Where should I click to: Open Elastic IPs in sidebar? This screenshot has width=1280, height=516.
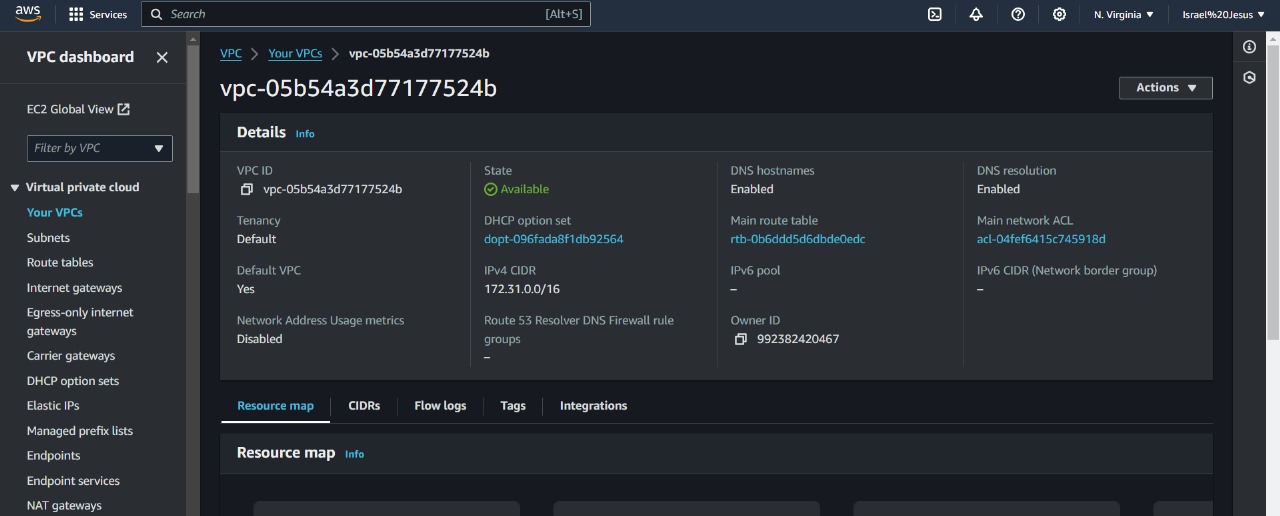coord(53,406)
